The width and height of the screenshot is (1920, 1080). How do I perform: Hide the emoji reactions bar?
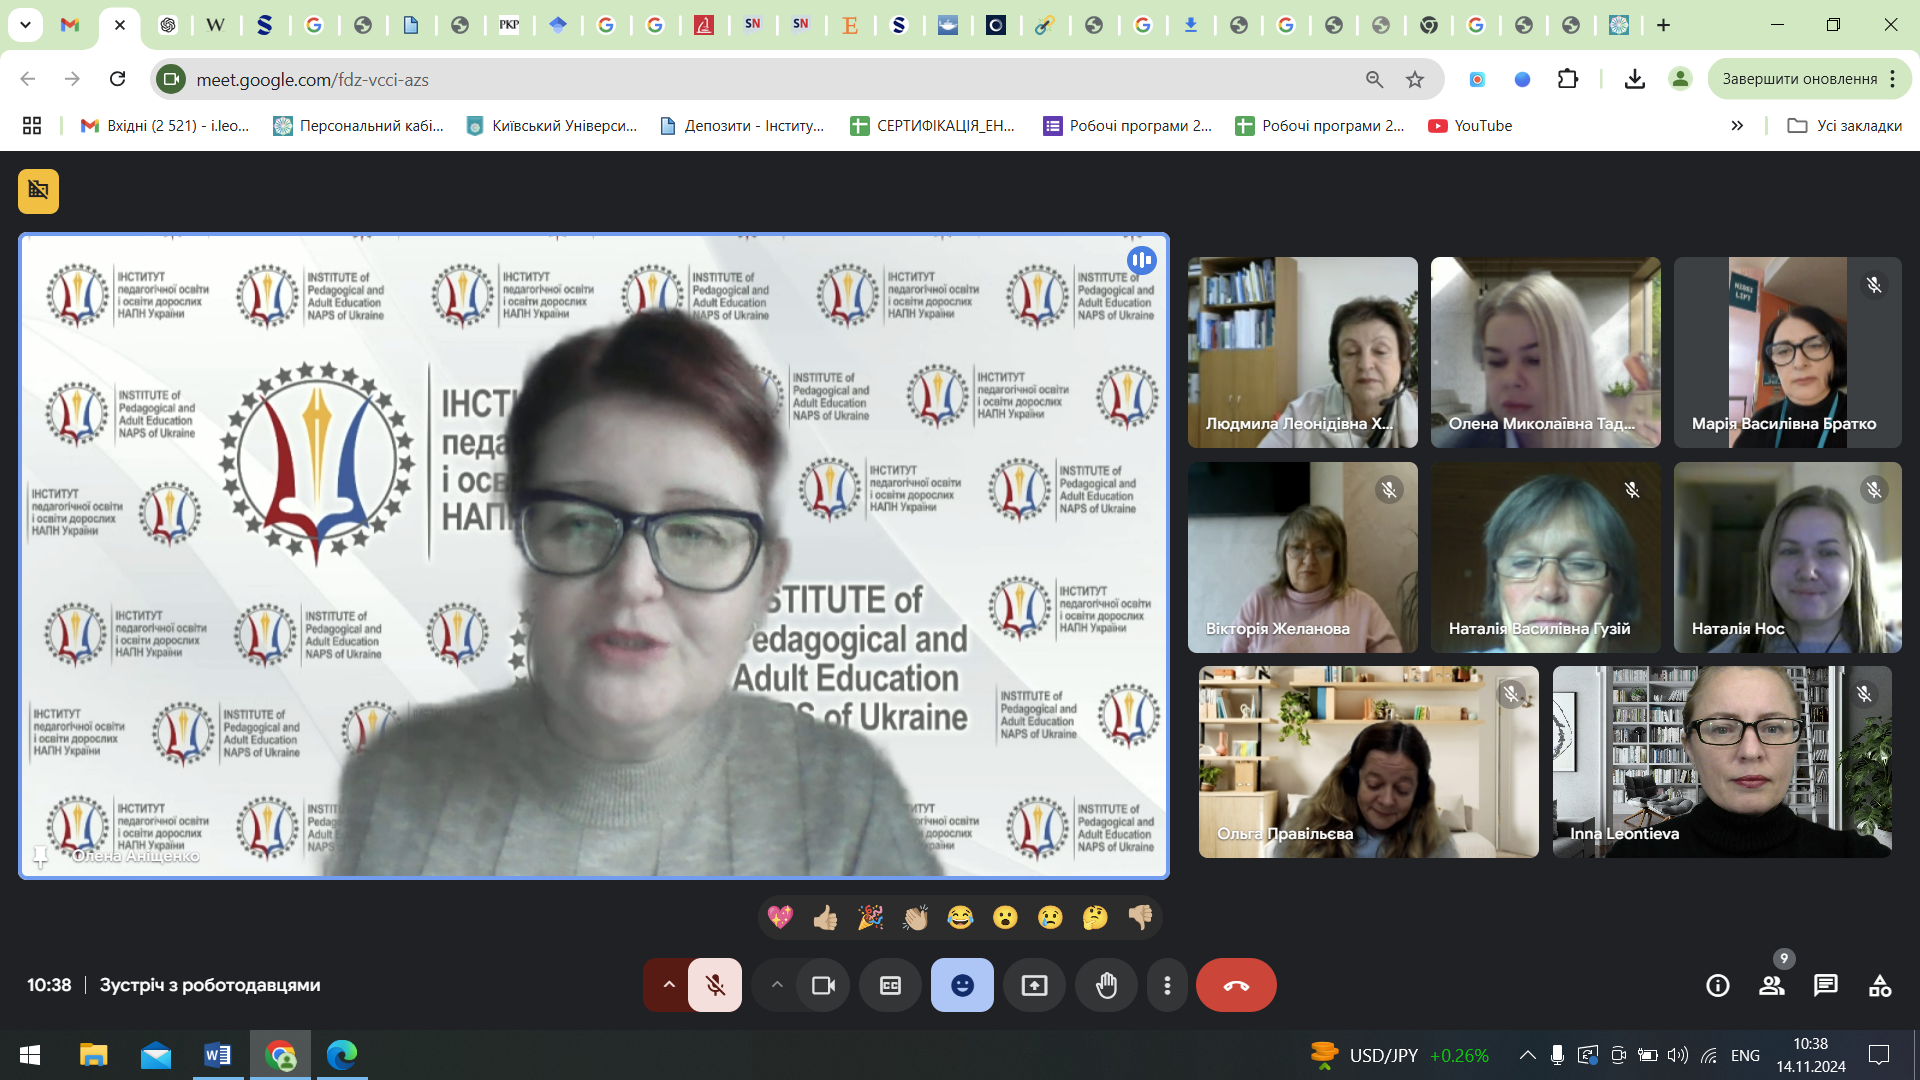[962, 985]
